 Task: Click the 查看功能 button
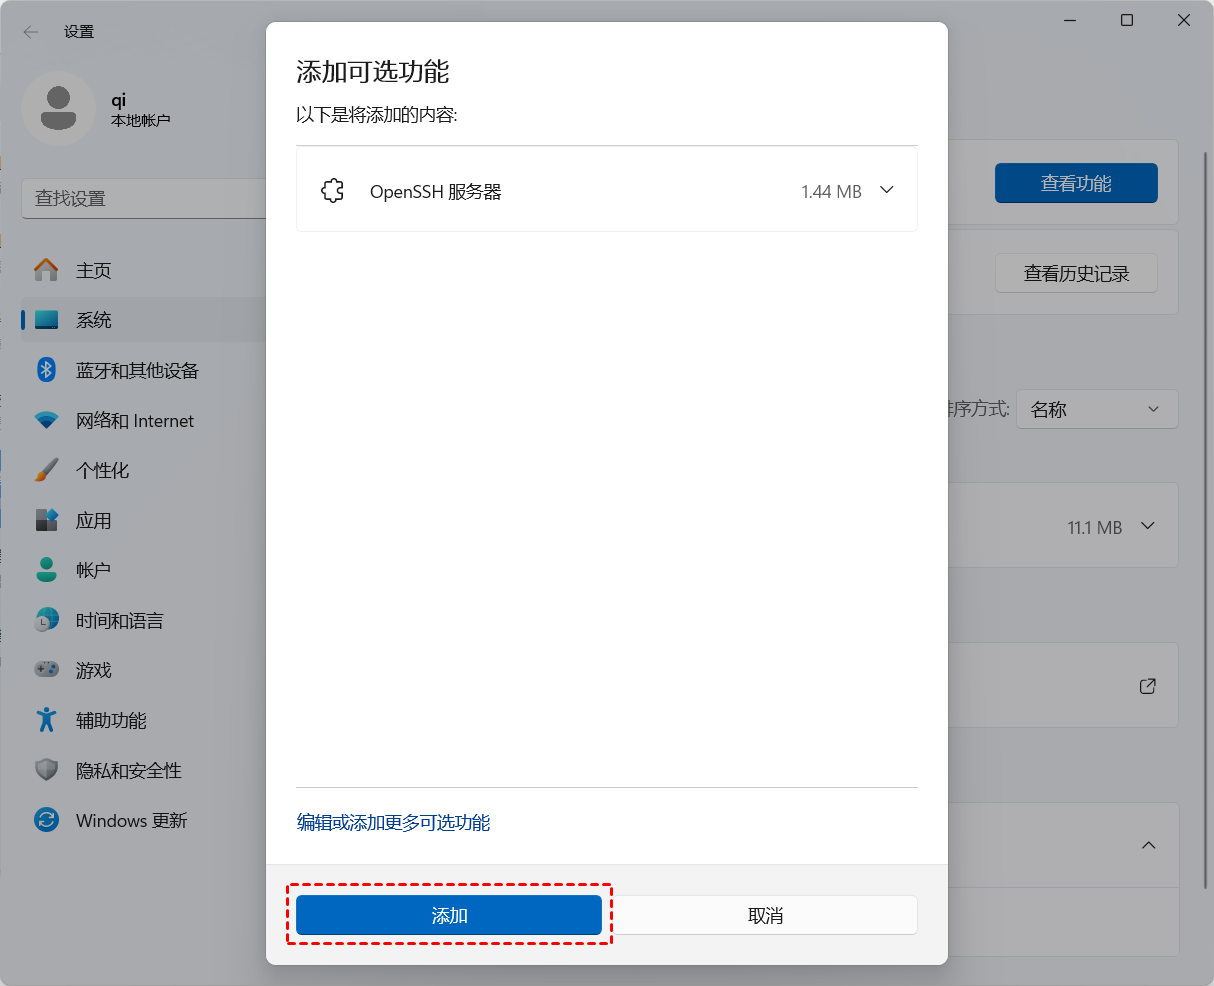(x=1076, y=183)
